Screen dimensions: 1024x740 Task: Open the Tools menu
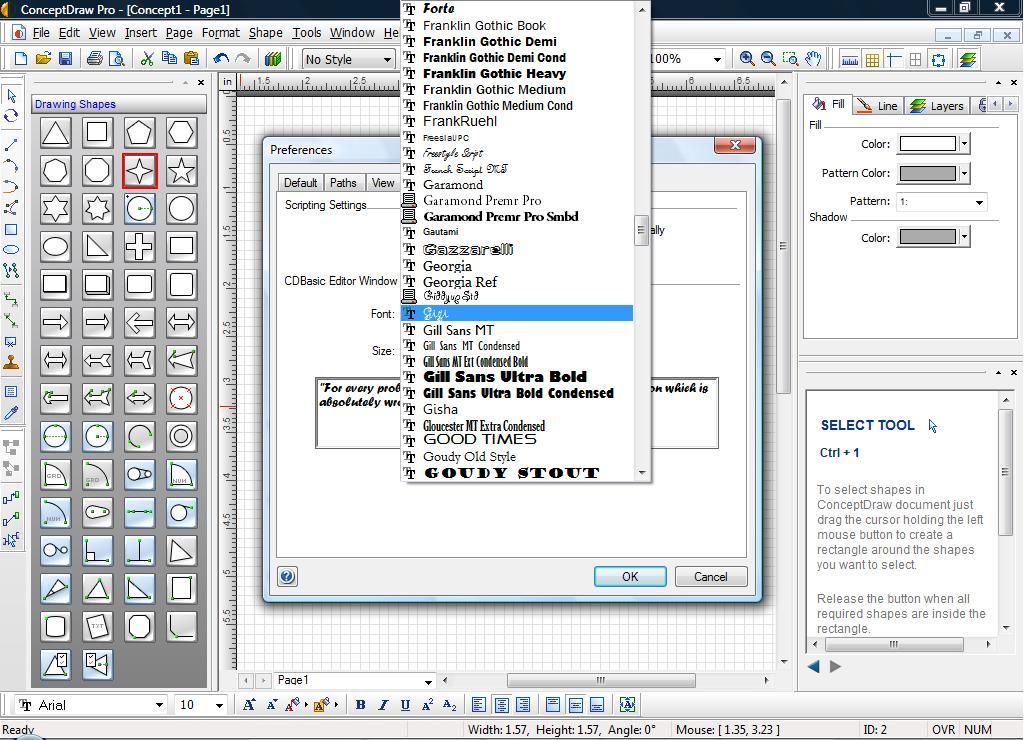tap(307, 33)
